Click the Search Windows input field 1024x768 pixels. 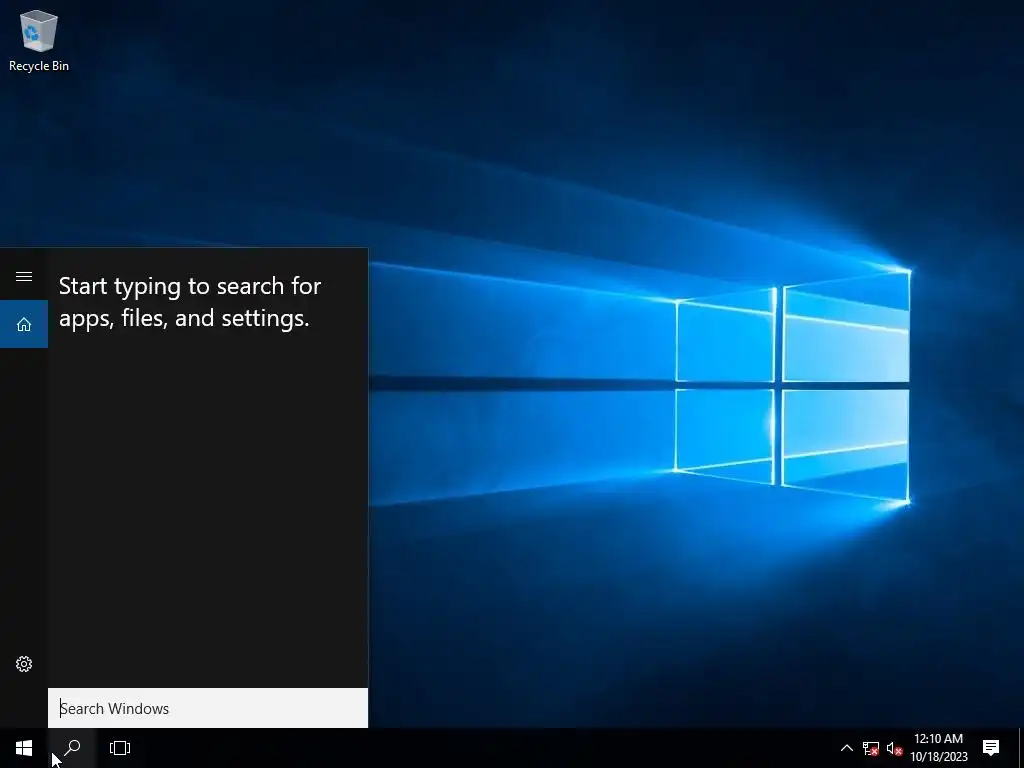pos(208,708)
